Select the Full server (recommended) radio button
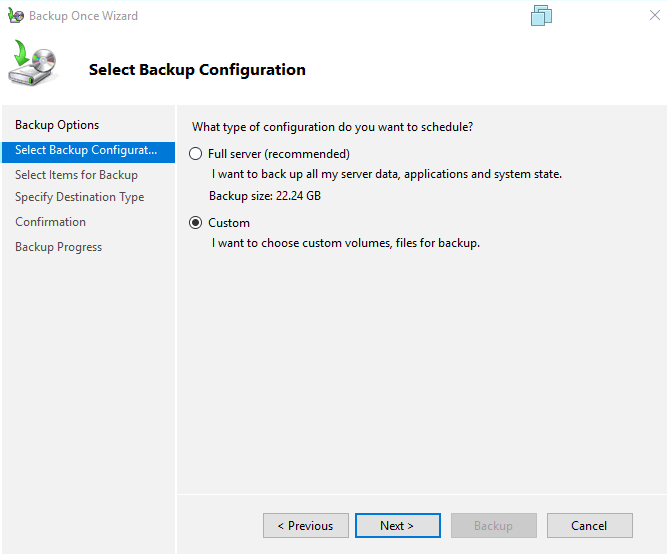This screenshot has height=554, width=667. [196, 154]
